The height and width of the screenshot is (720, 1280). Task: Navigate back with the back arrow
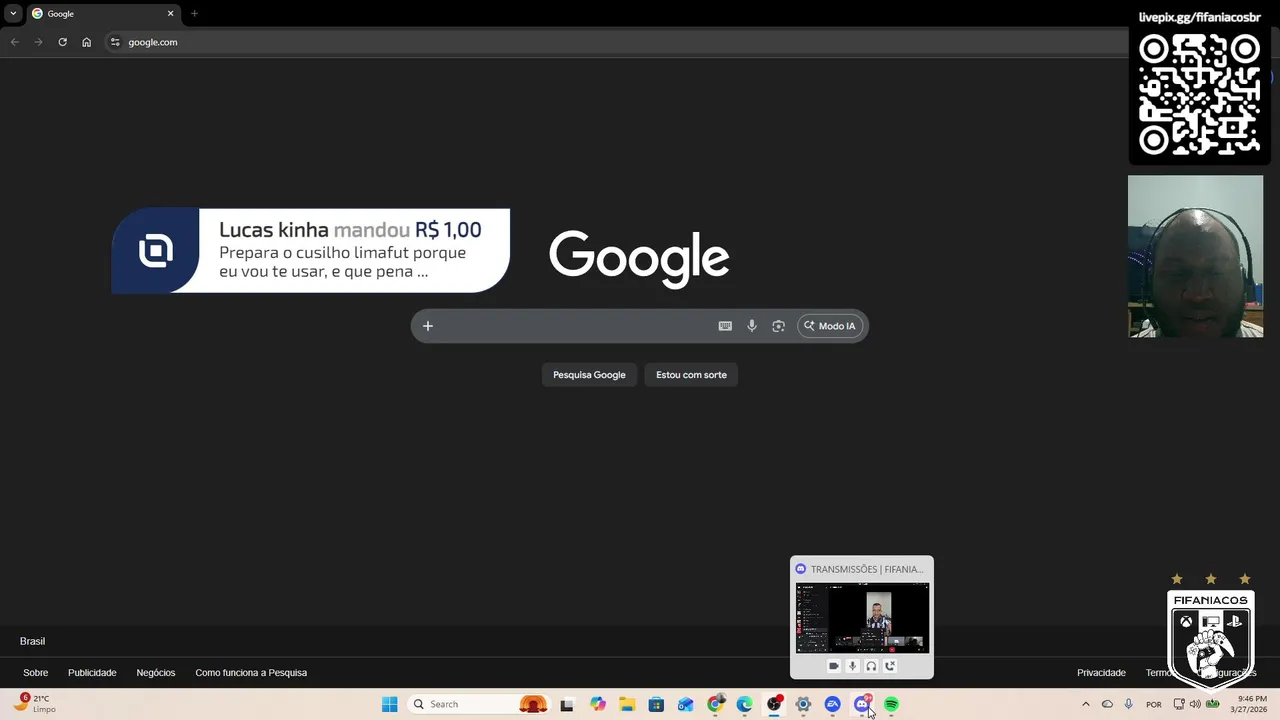[14, 42]
